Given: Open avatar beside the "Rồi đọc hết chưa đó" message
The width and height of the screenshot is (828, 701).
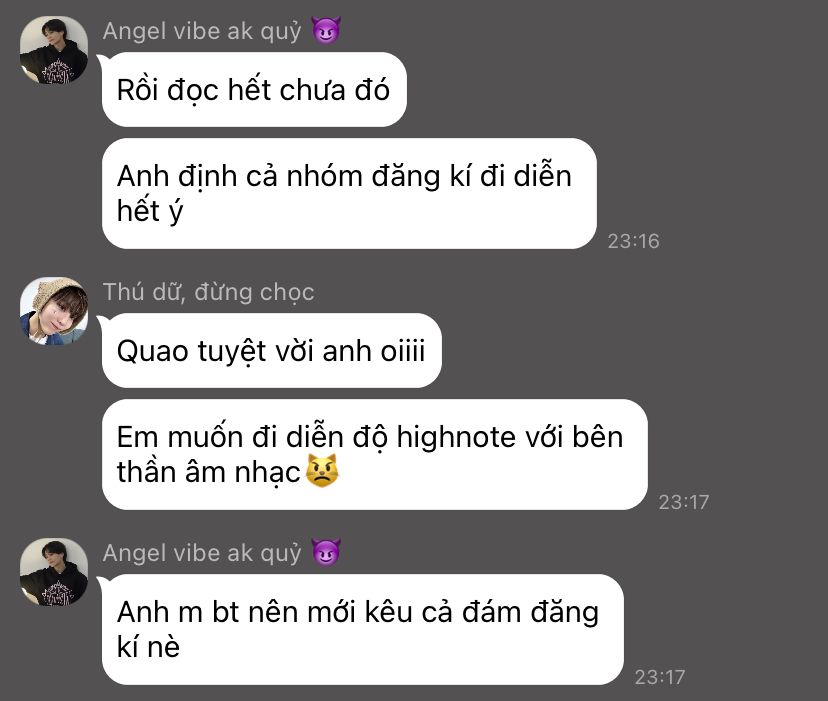Looking at the screenshot, I should (54, 50).
